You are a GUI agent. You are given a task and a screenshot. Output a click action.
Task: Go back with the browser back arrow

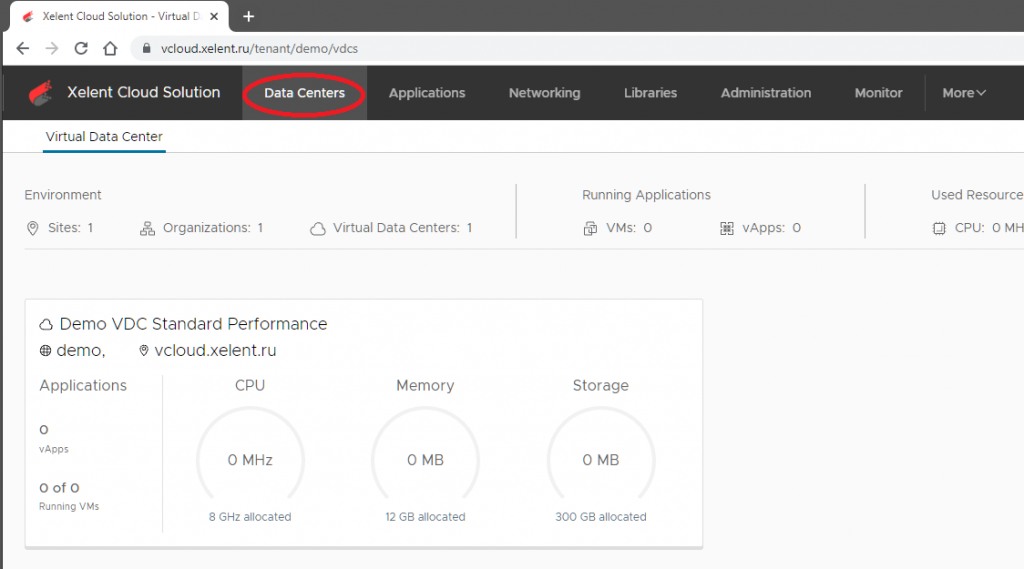23,48
